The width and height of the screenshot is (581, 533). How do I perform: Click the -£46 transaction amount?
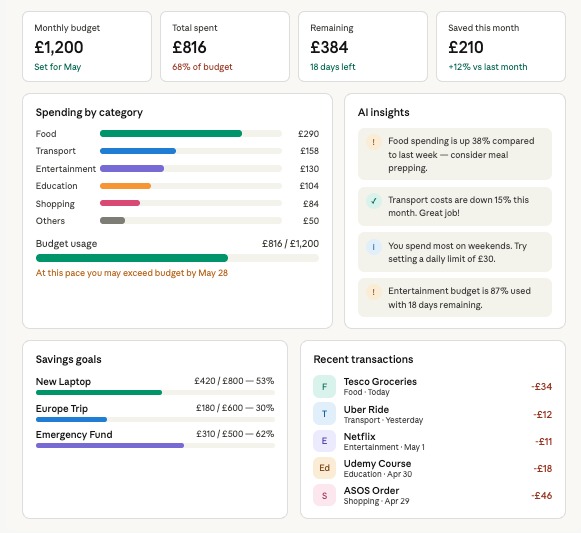tap(541, 496)
